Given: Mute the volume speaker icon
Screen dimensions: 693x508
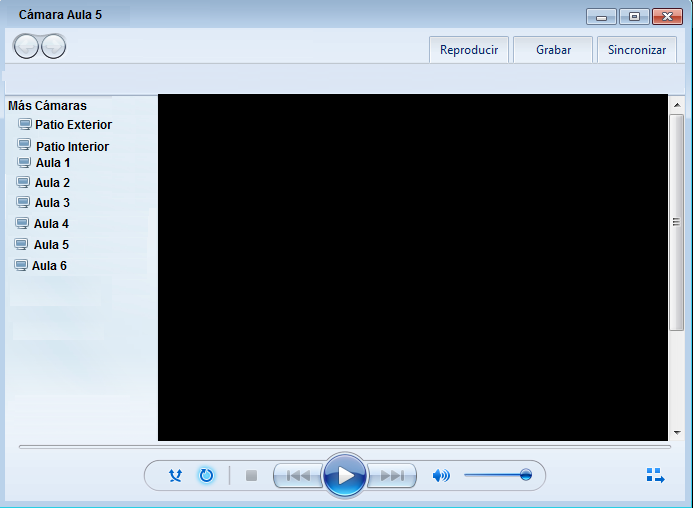Looking at the screenshot, I should click(441, 476).
